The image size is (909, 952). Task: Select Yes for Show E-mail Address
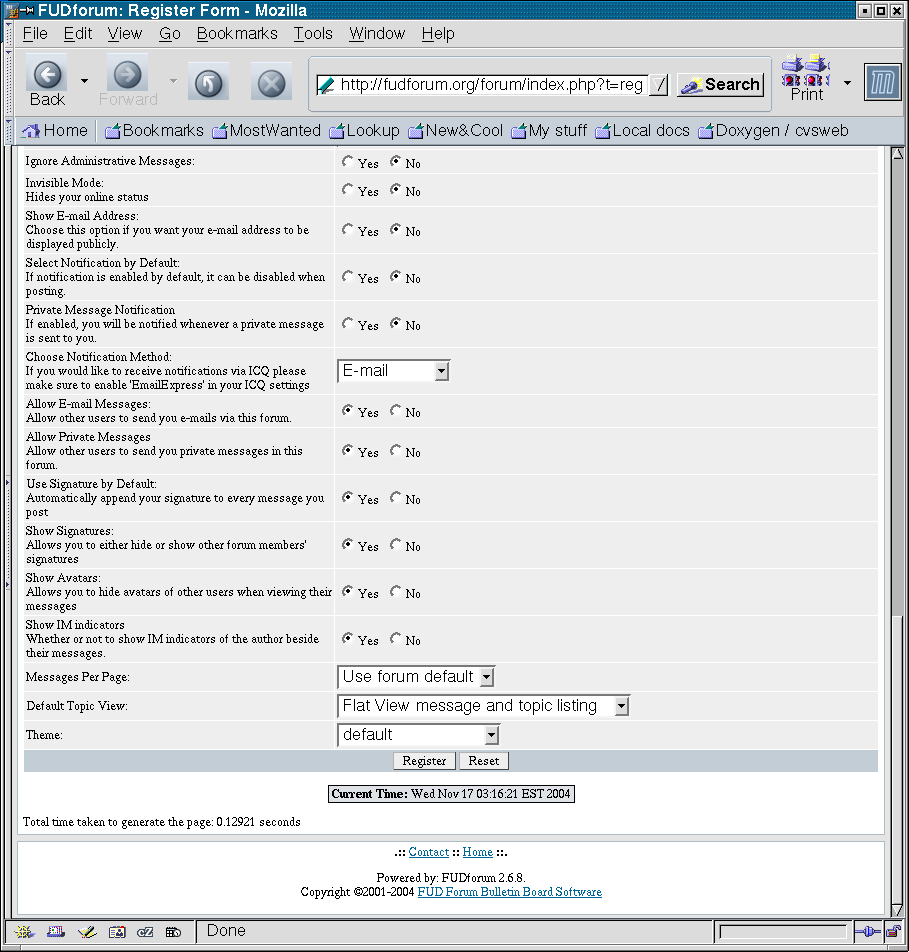347,229
